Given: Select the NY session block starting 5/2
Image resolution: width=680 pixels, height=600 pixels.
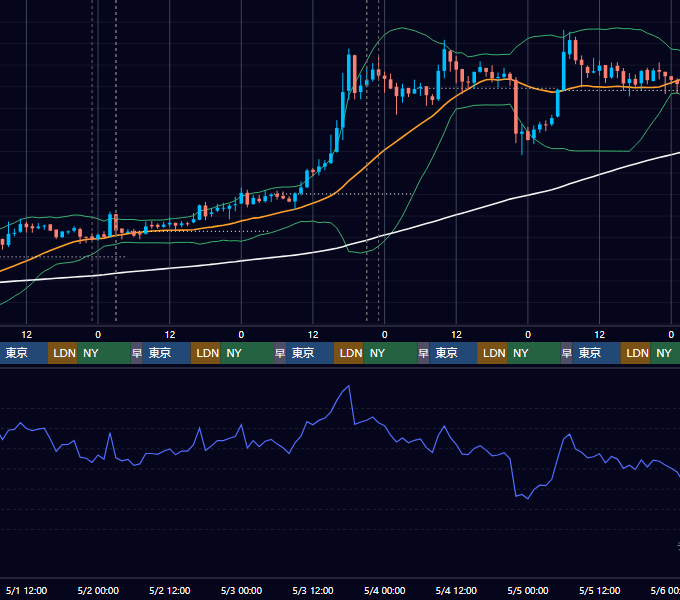Looking at the screenshot, I should click(x=247, y=353).
